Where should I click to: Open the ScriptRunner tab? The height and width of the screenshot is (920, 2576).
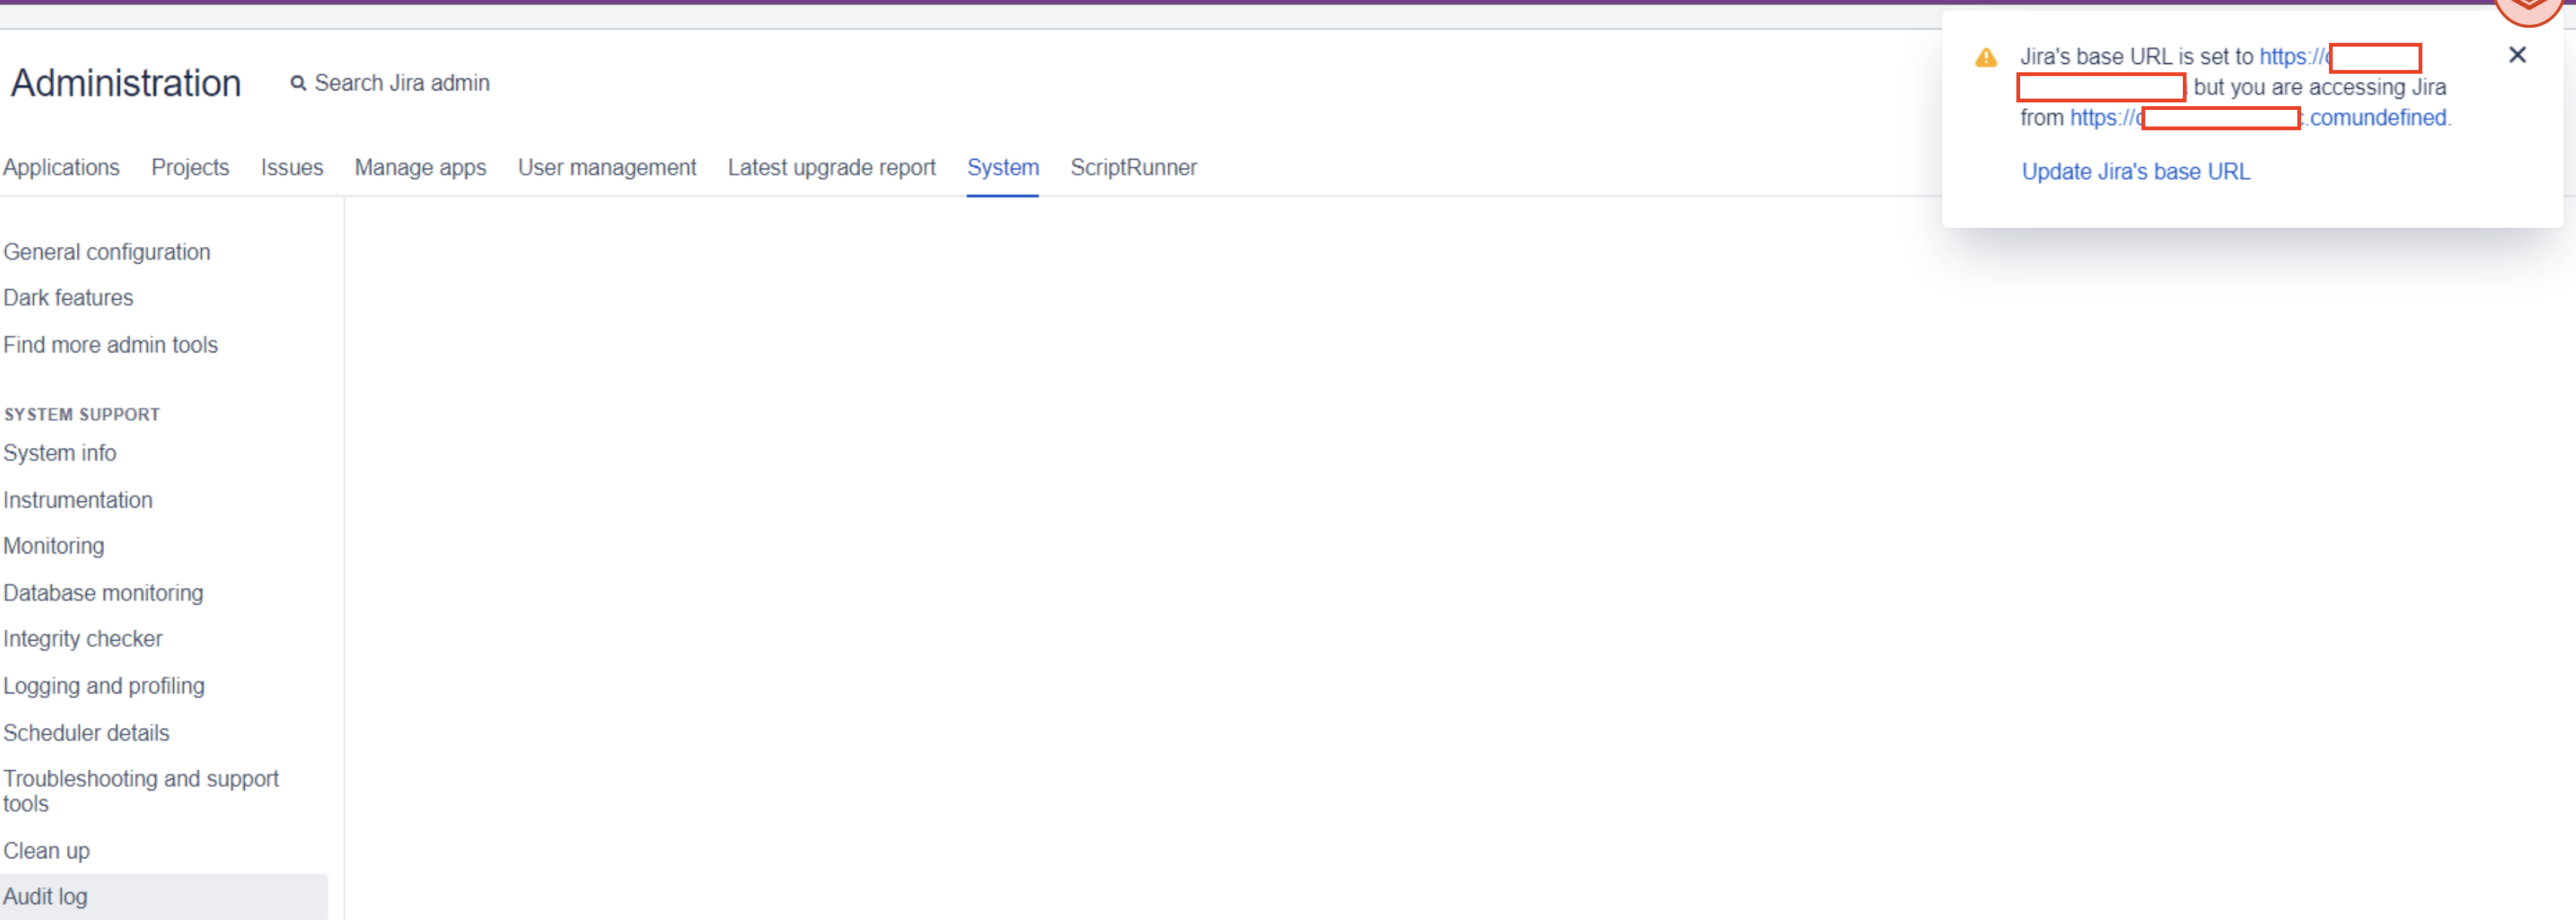point(1133,167)
